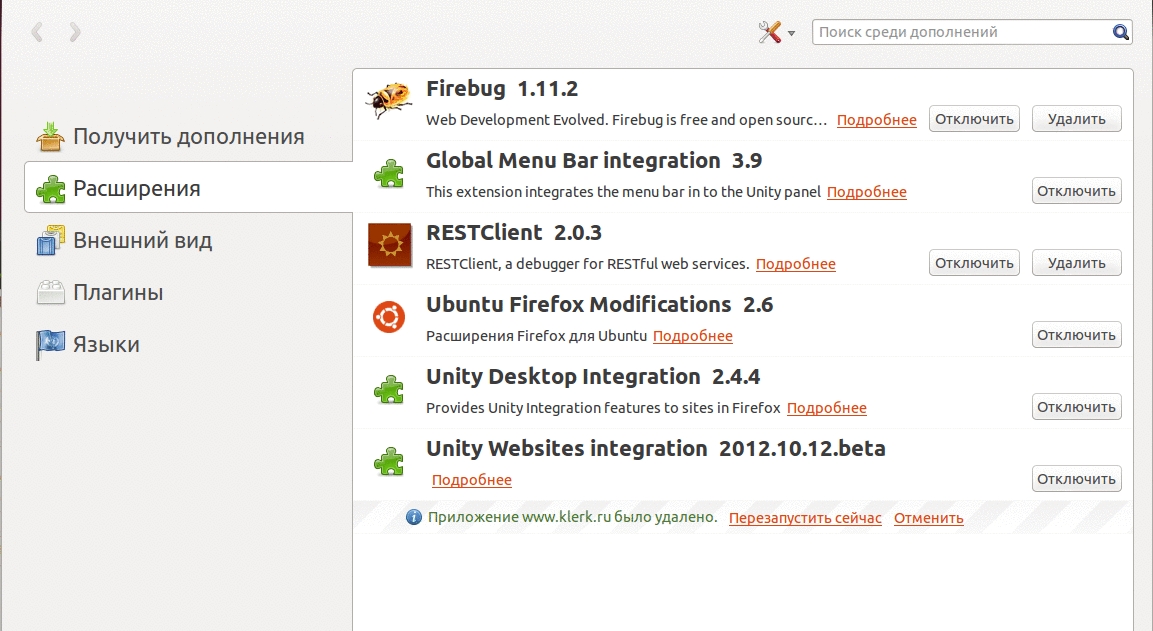Click the RESTClient sun icon
The width and height of the screenshot is (1153, 631).
tap(389, 244)
